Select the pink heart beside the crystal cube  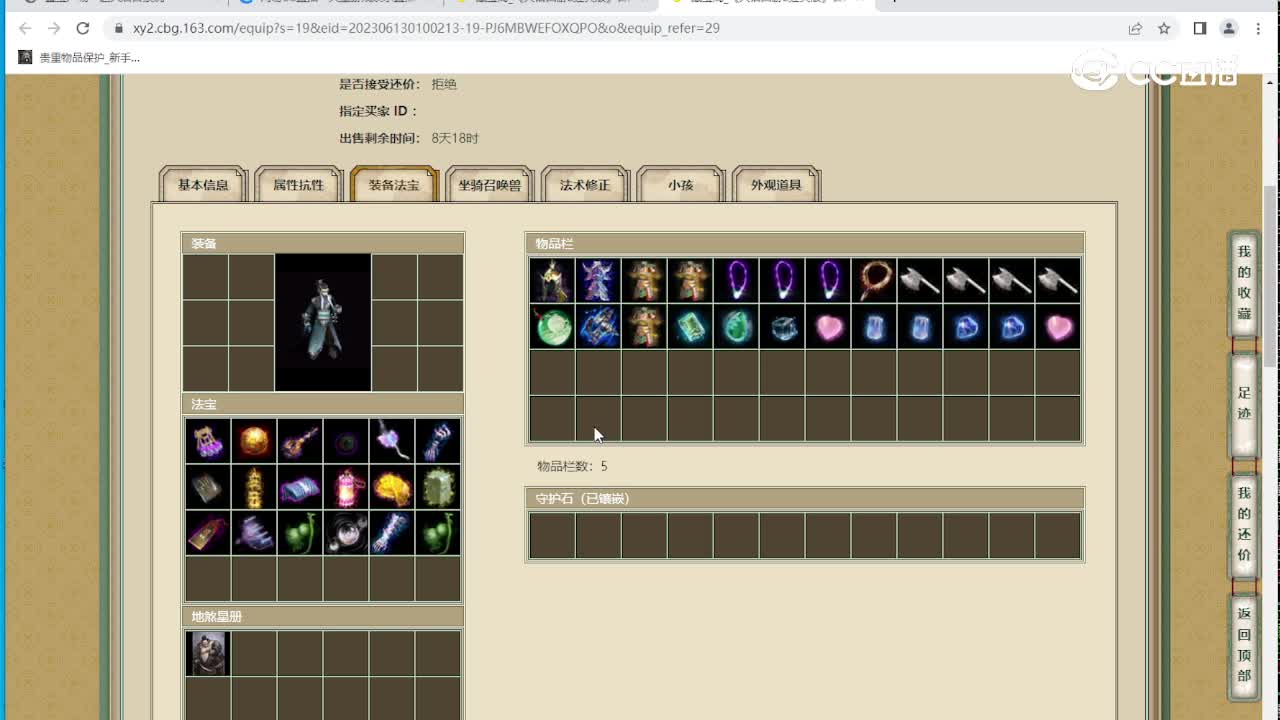828,327
